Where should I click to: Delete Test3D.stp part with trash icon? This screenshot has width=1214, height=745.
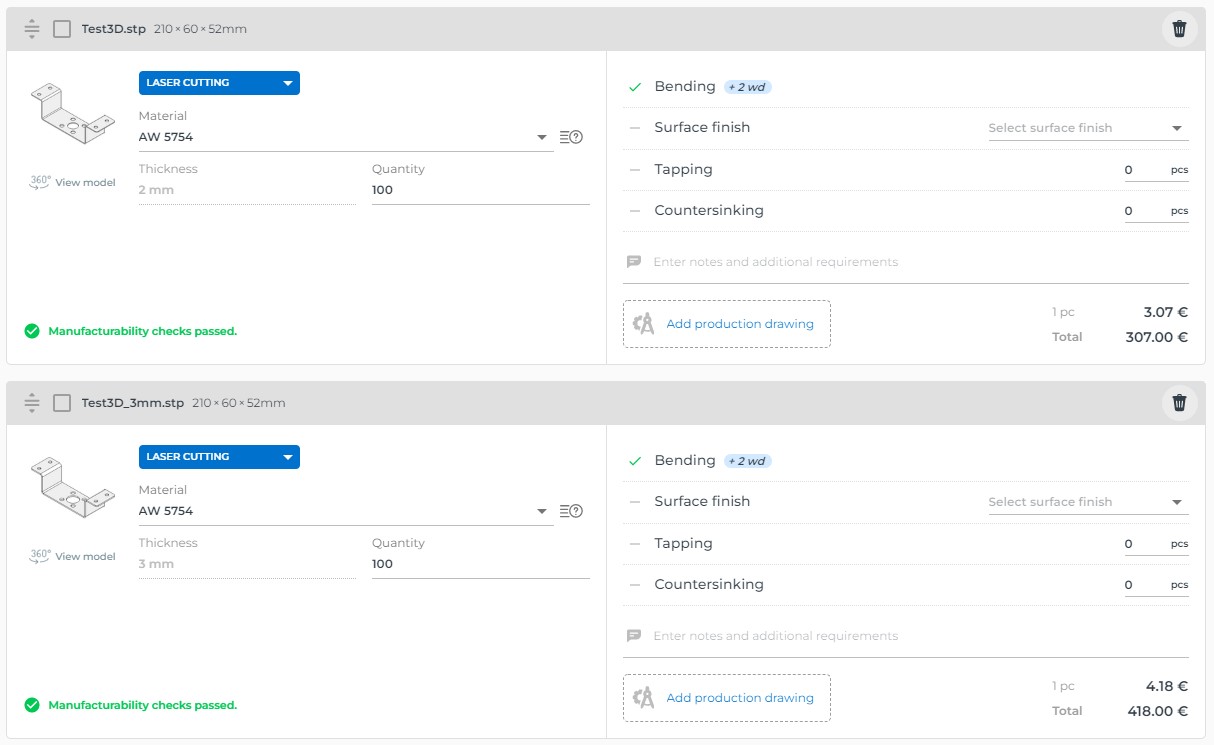(x=1179, y=29)
